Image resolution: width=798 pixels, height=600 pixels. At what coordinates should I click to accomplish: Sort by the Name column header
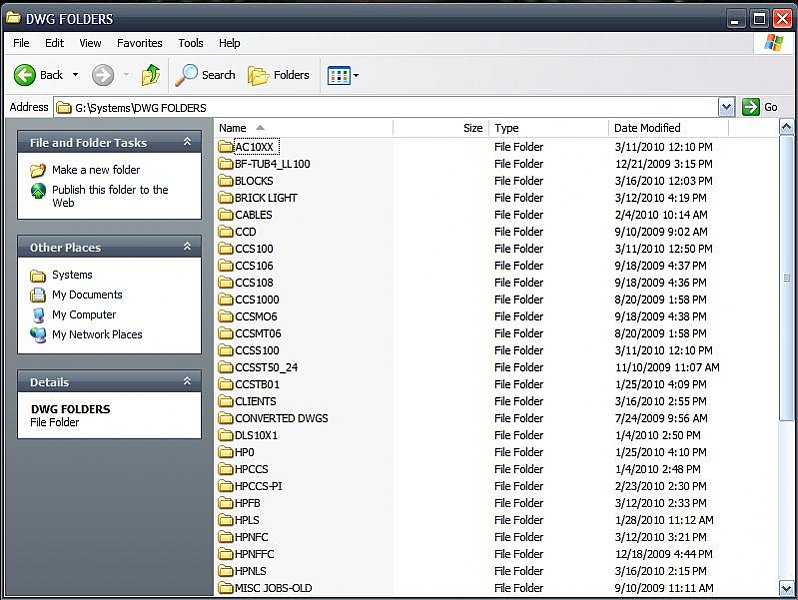303,128
